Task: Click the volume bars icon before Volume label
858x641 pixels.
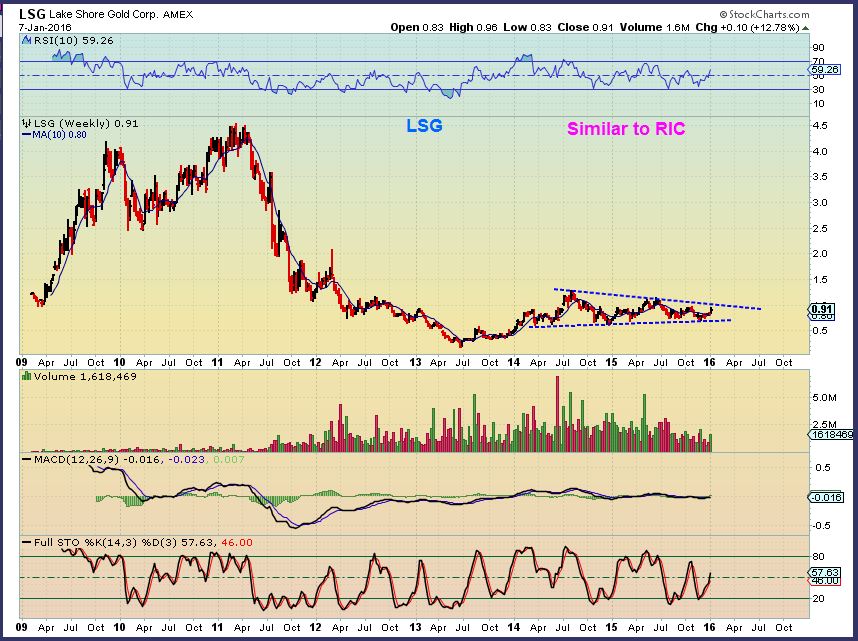Action: pyautogui.click(x=26, y=376)
